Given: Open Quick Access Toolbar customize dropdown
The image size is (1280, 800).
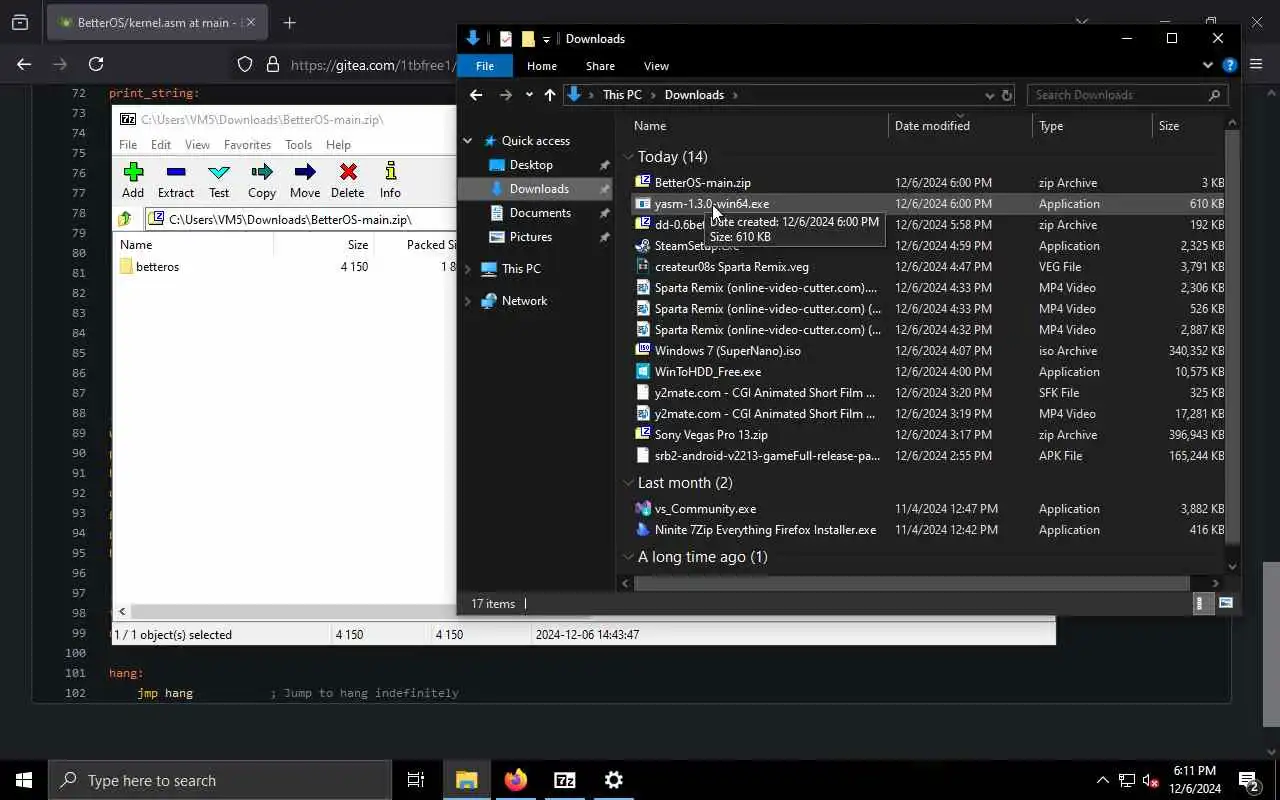Looking at the screenshot, I should click(x=547, y=39).
